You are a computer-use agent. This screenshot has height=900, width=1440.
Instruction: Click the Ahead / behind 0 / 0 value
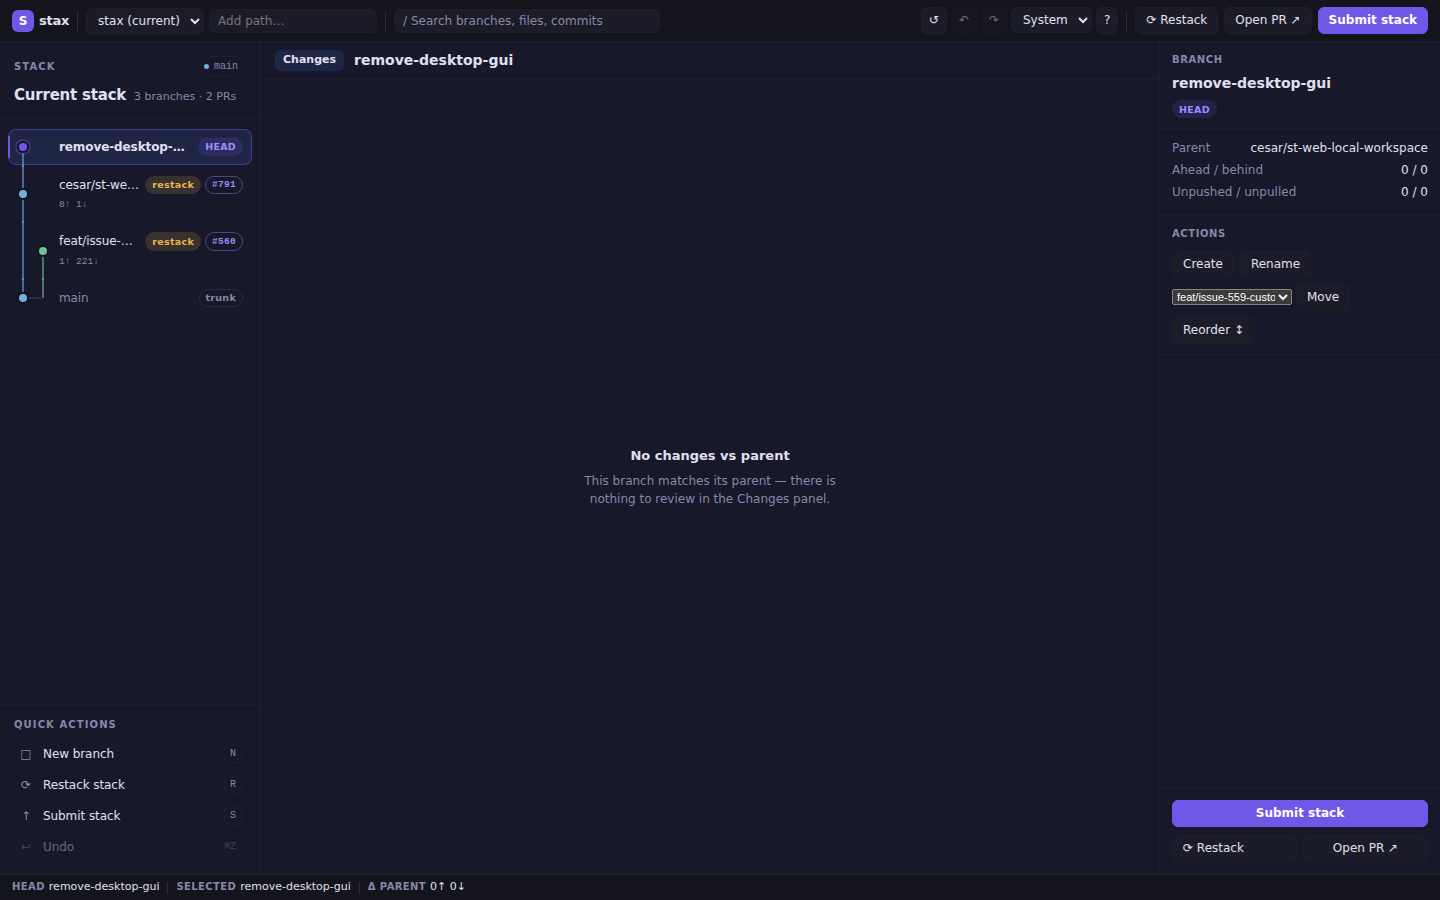(1414, 170)
